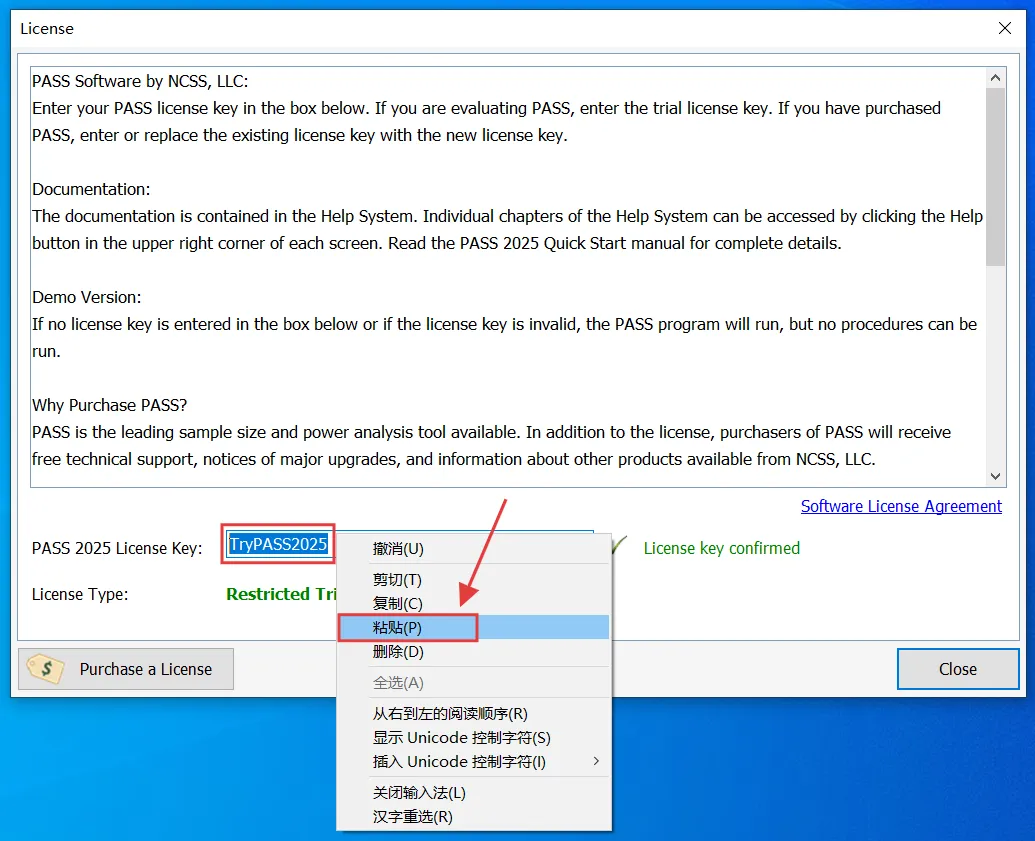1035x841 pixels.
Task: Close the License window with the X
Action: click(1005, 28)
